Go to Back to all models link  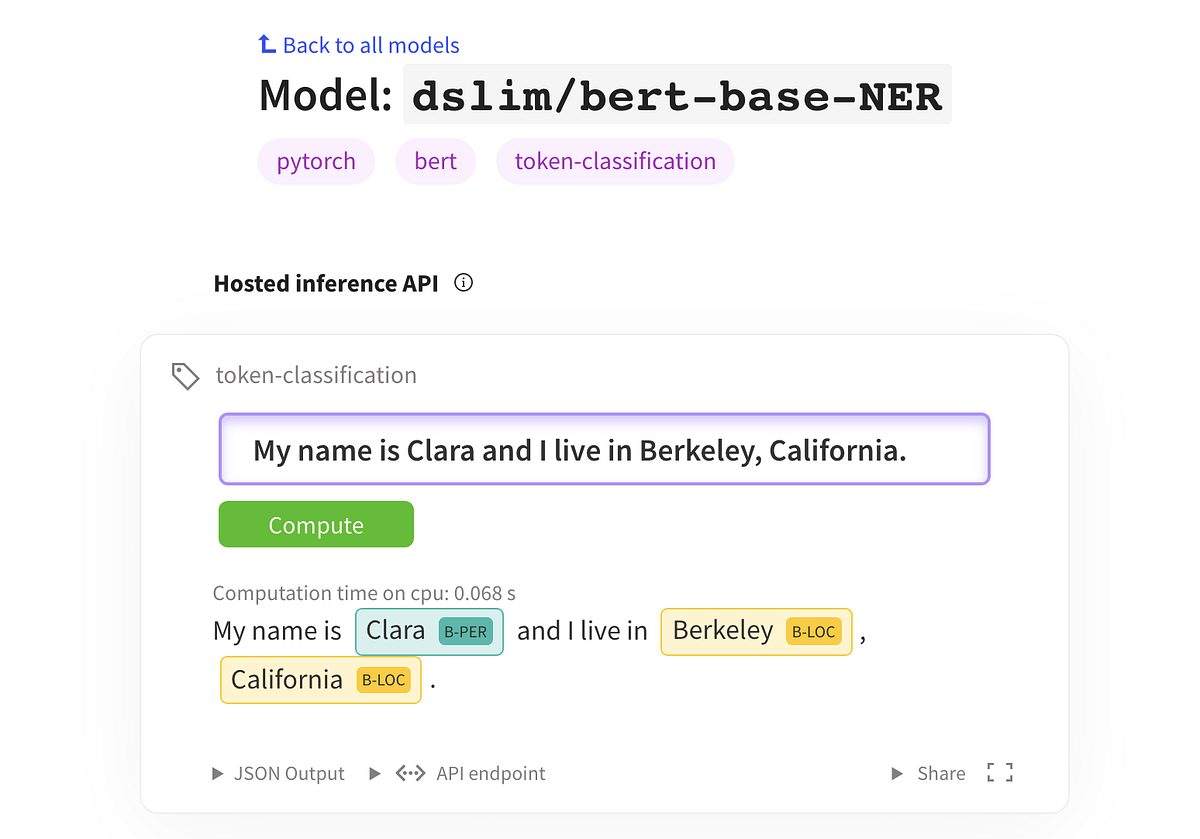click(x=371, y=45)
